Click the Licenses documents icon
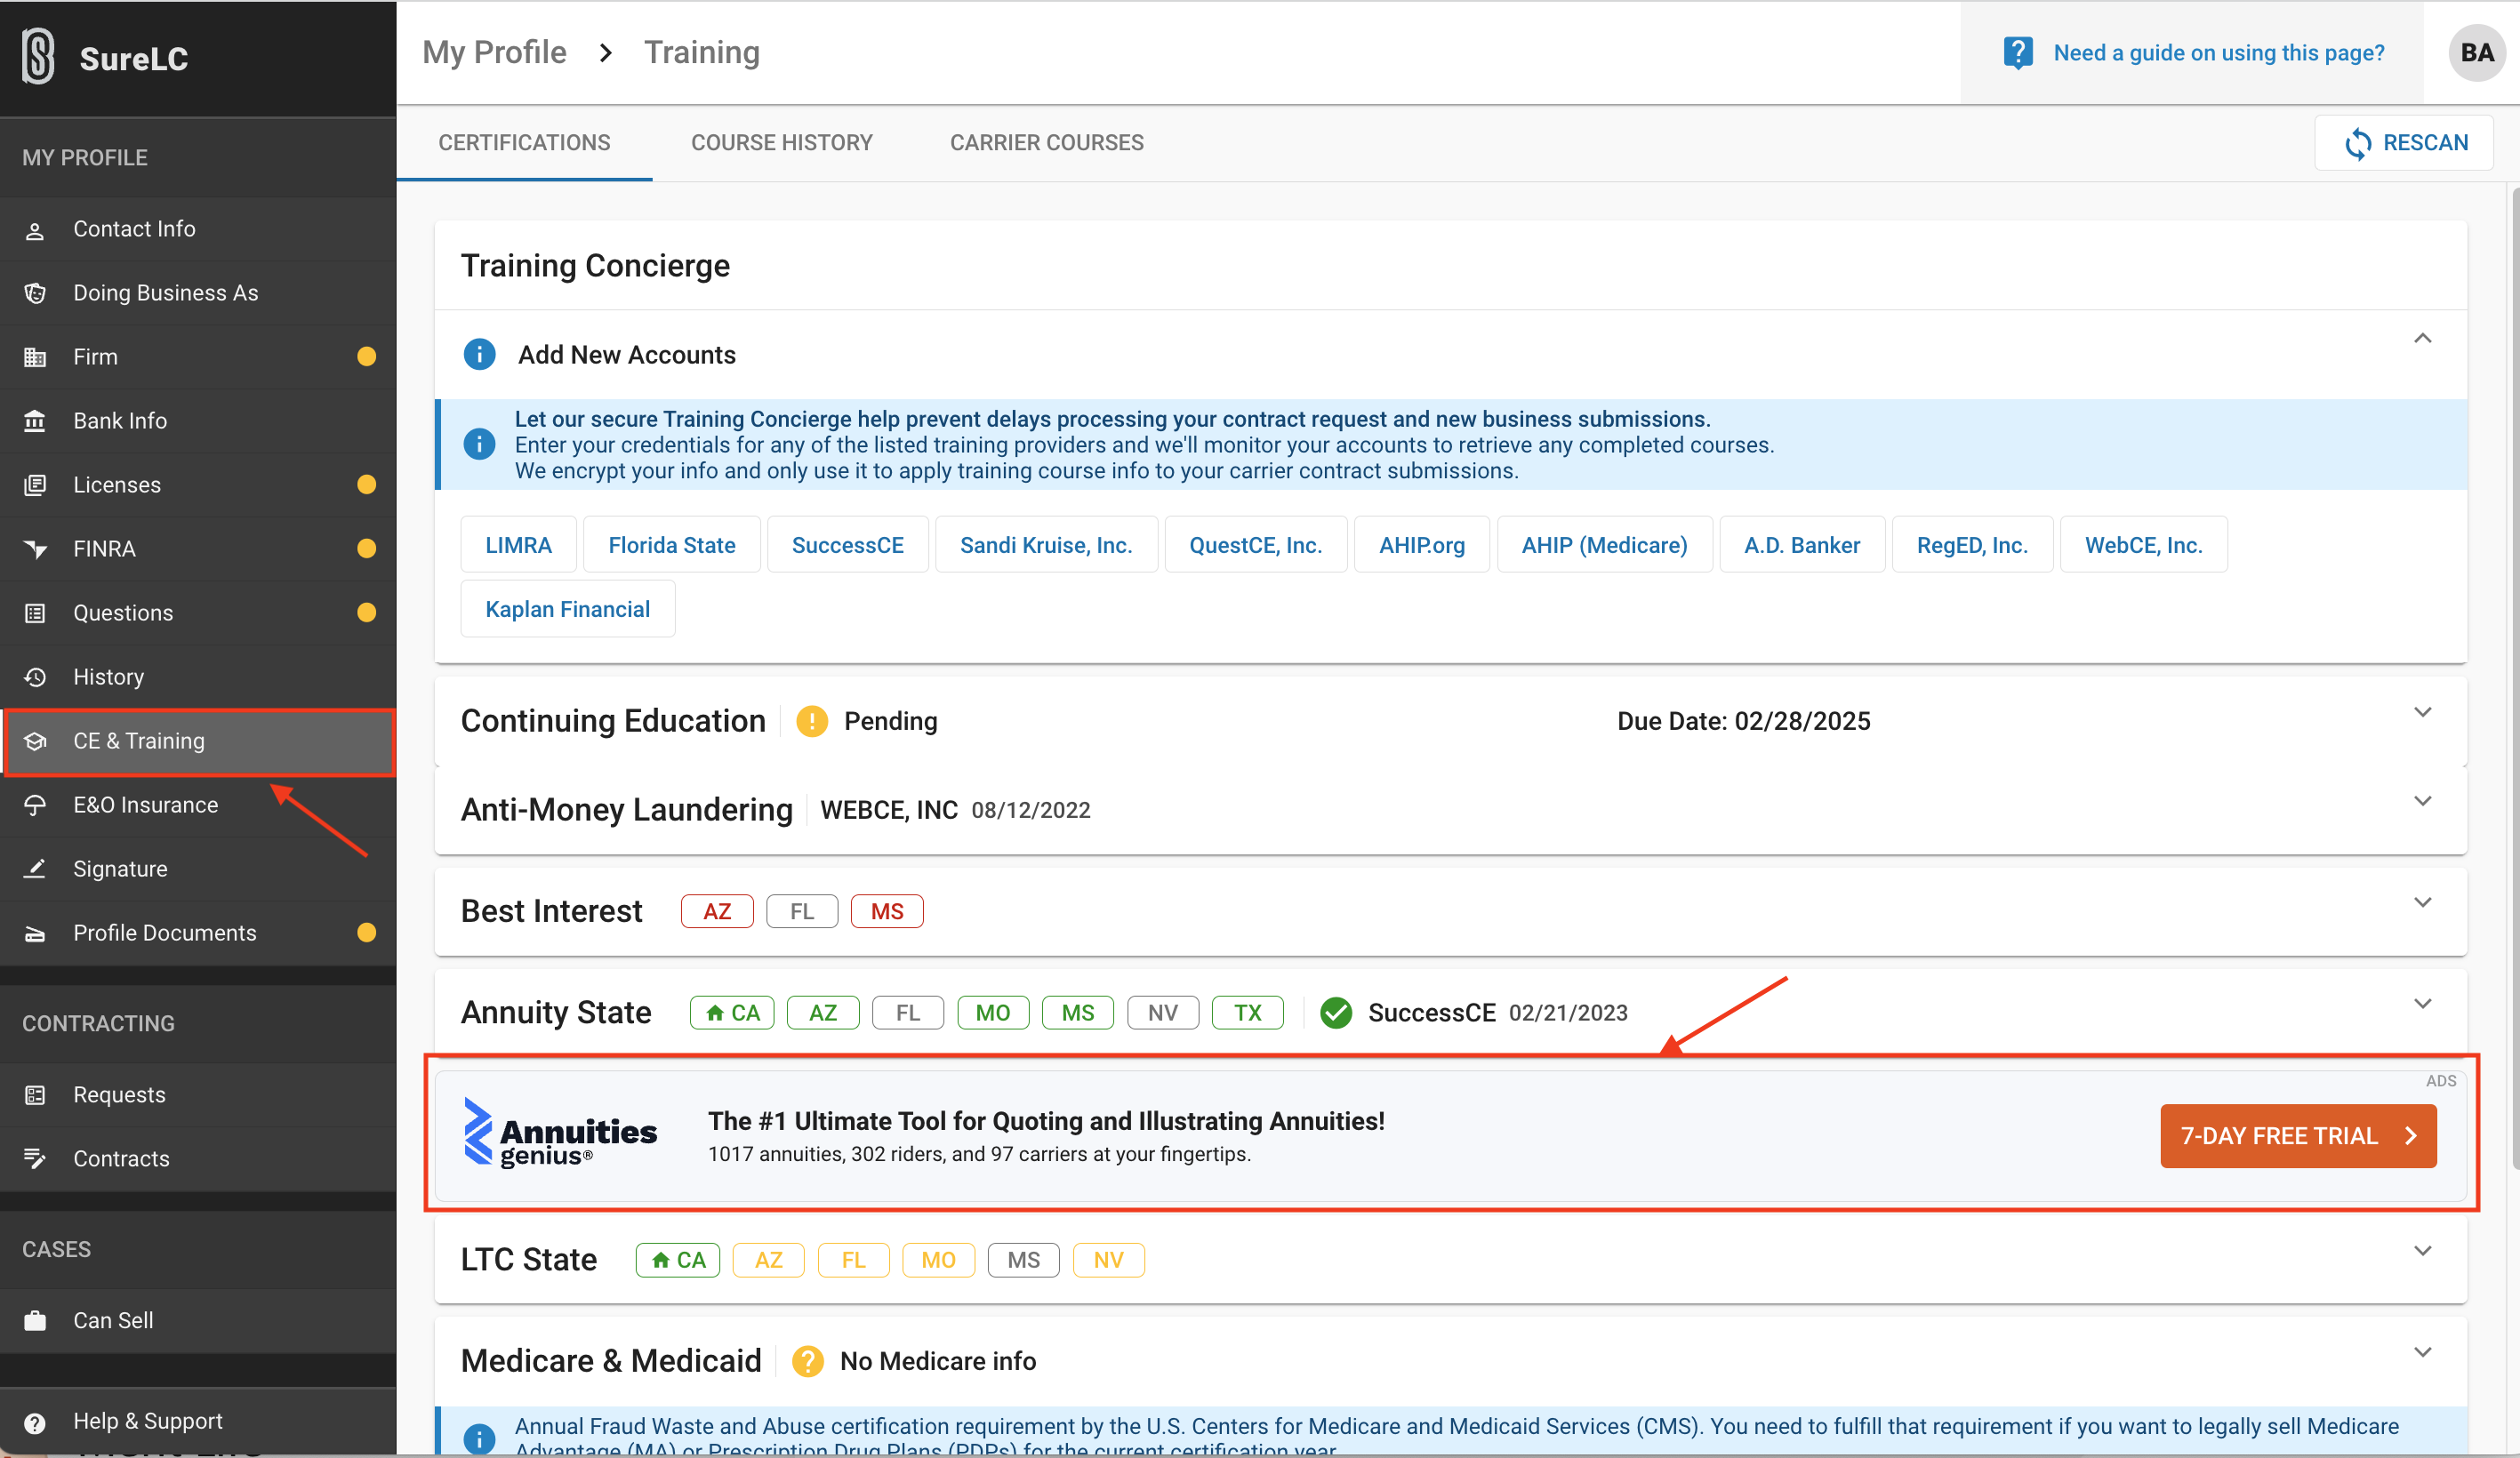2520x1458 pixels. point(35,486)
